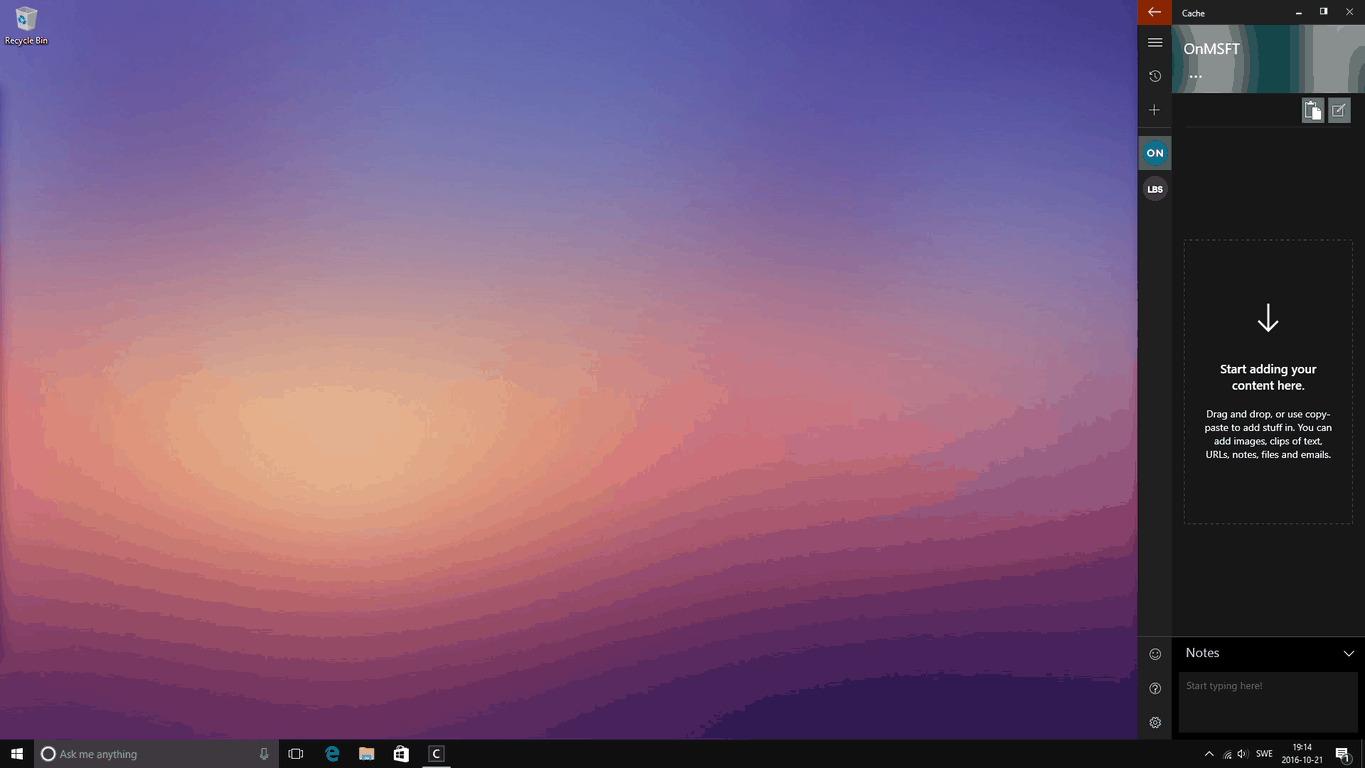This screenshot has height=768, width=1365.
Task: Open the history clock icon
Action: (x=1155, y=76)
